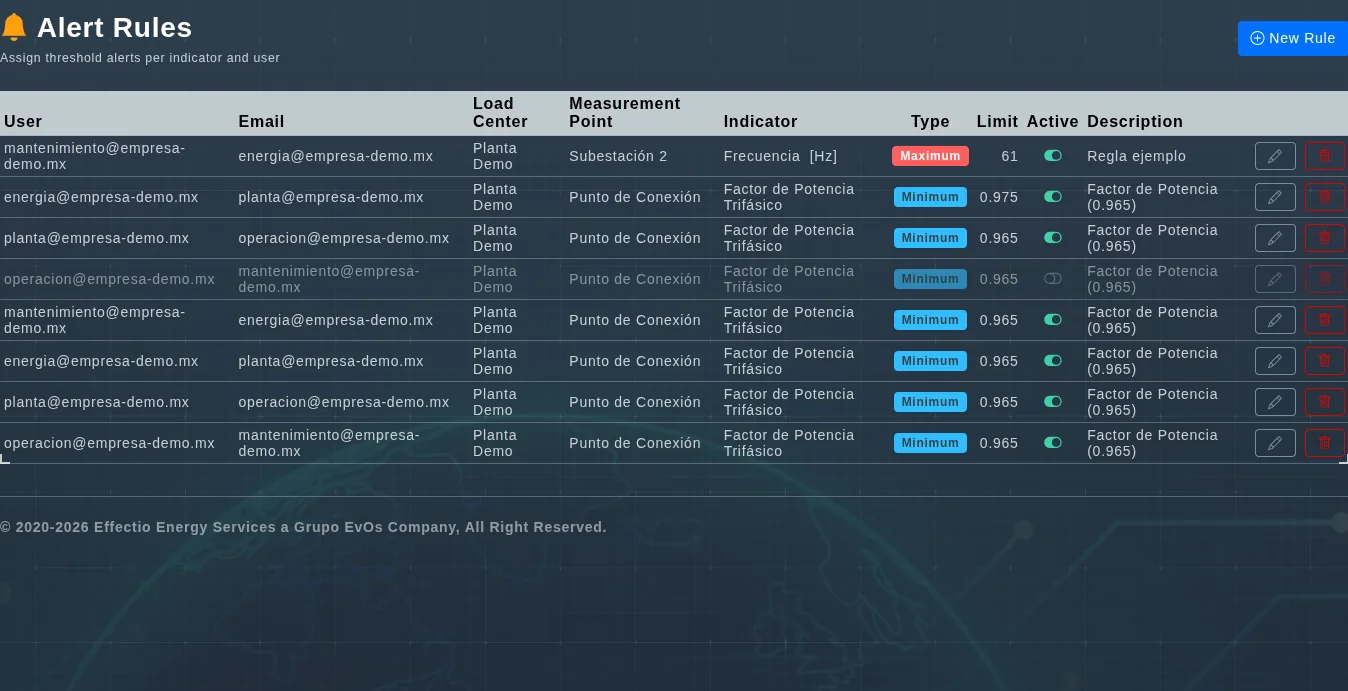Toggle Active for mantenimiento's Factor de Potencia rule

[x=1053, y=320]
